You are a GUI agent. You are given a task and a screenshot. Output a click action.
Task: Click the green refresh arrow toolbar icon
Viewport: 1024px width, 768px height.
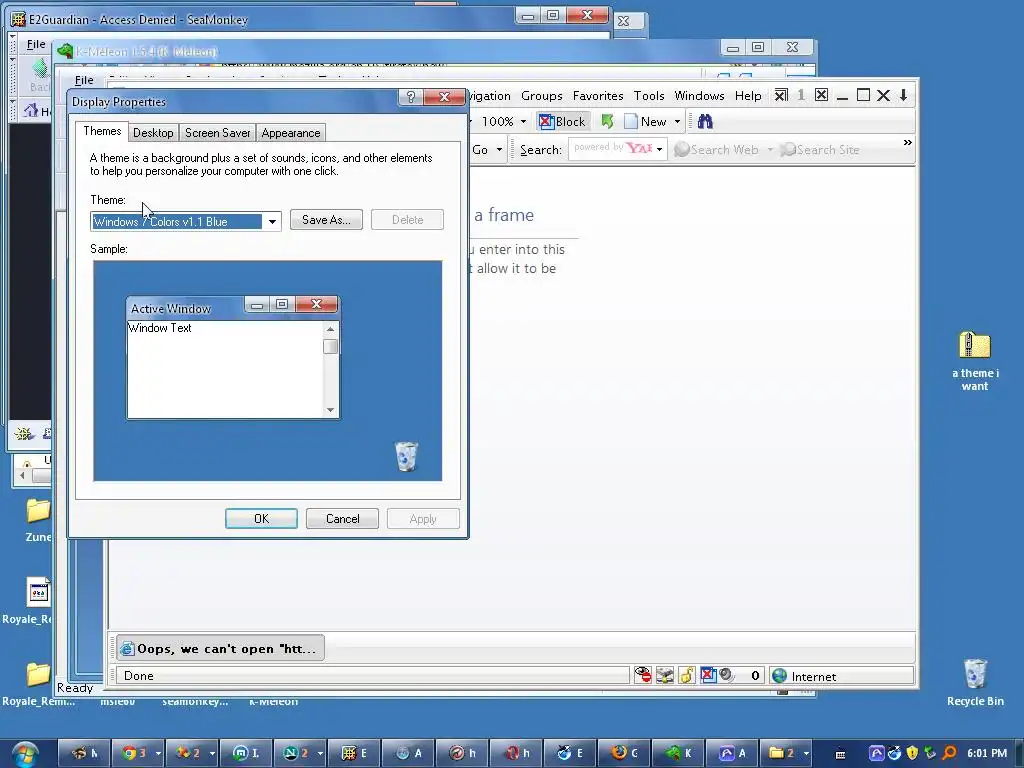pyautogui.click(x=607, y=121)
